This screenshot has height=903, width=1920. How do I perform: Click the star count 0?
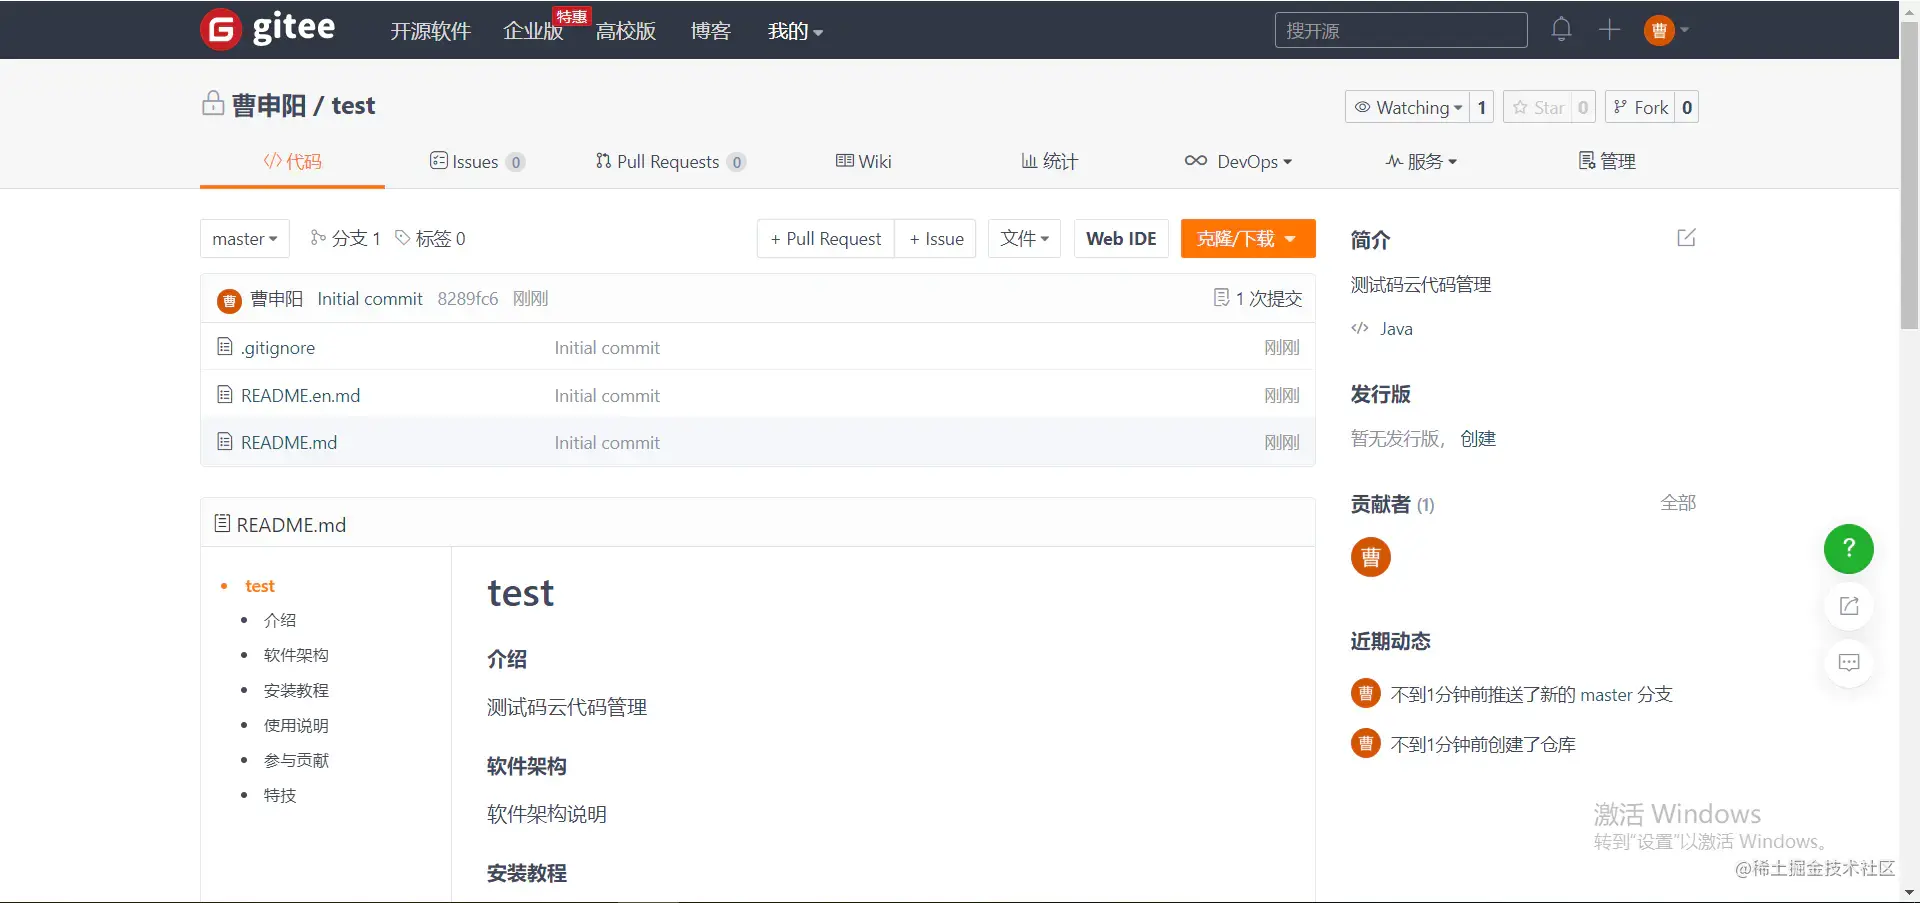1583,107
